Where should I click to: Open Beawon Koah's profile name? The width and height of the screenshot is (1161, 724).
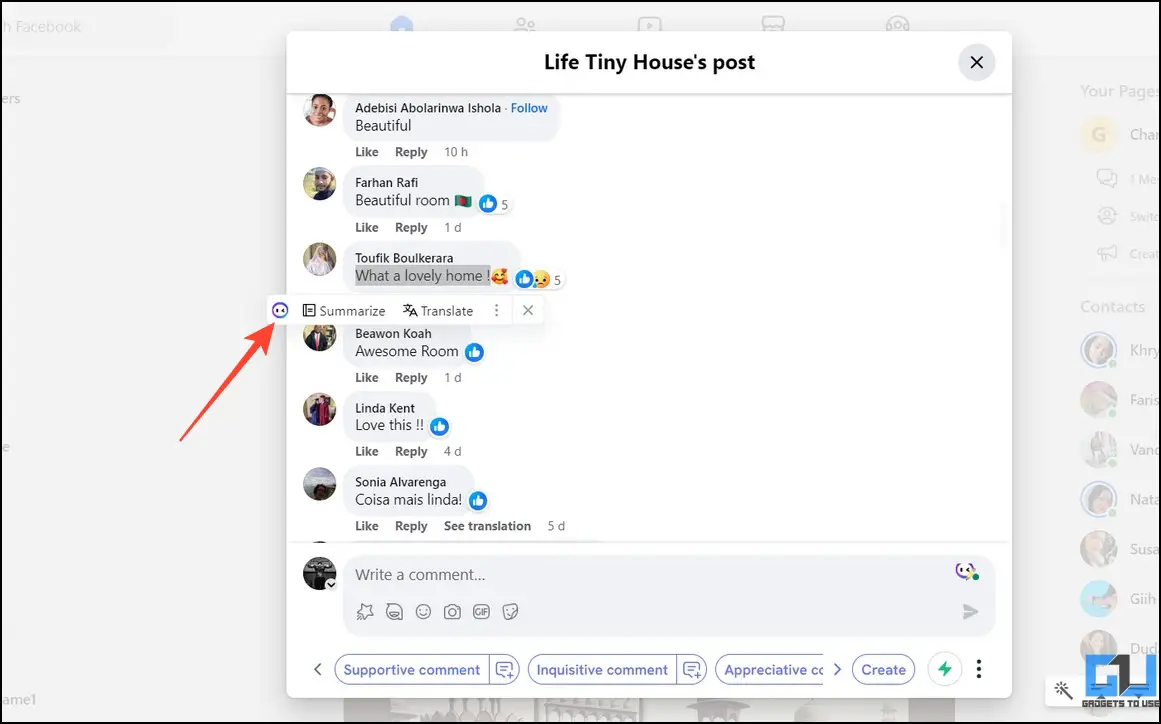click(x=393, y=334)
